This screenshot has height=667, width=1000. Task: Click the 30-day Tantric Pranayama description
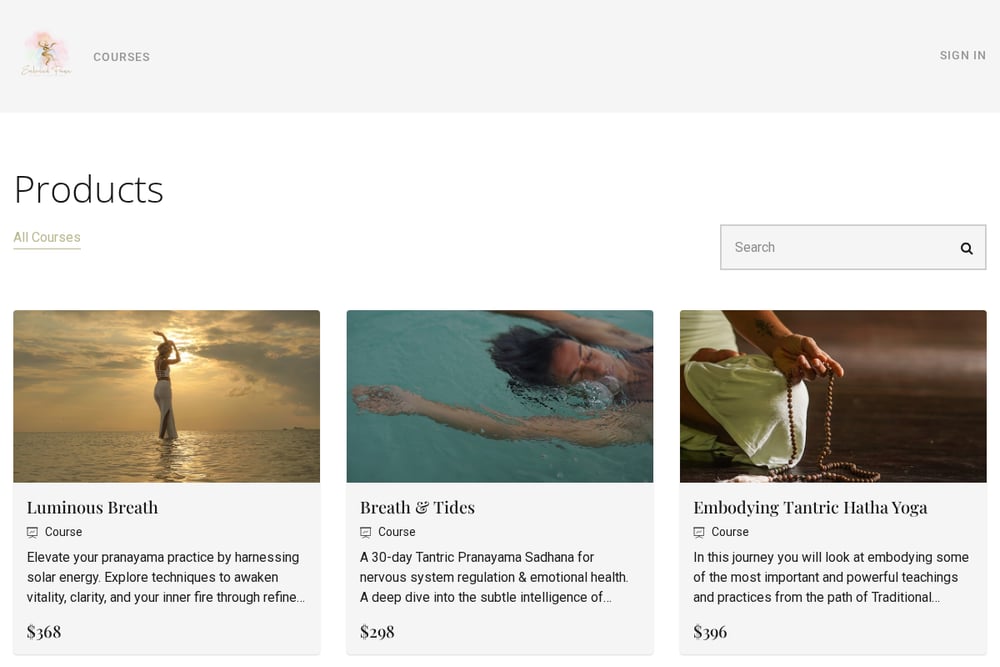494,577
